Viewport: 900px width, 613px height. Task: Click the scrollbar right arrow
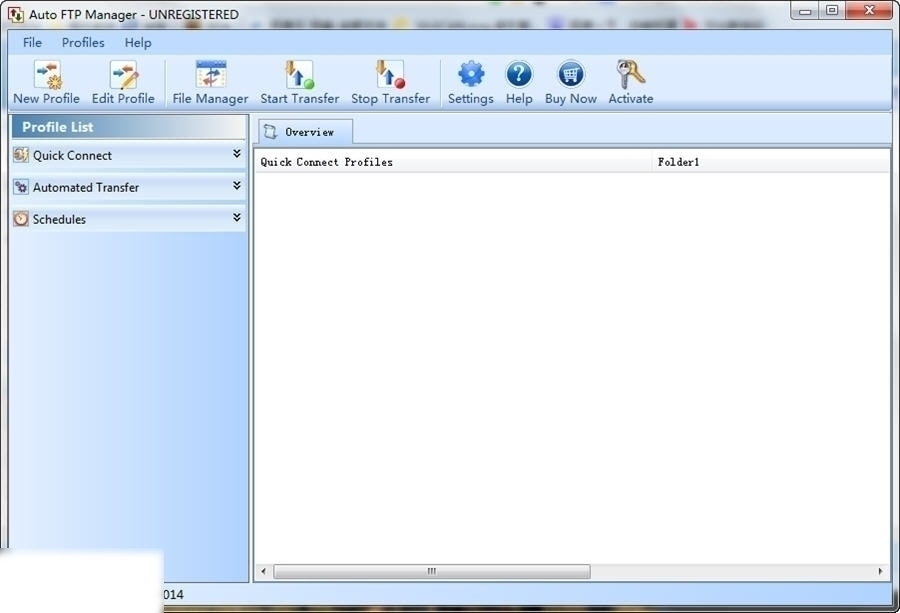coord(880,571)
